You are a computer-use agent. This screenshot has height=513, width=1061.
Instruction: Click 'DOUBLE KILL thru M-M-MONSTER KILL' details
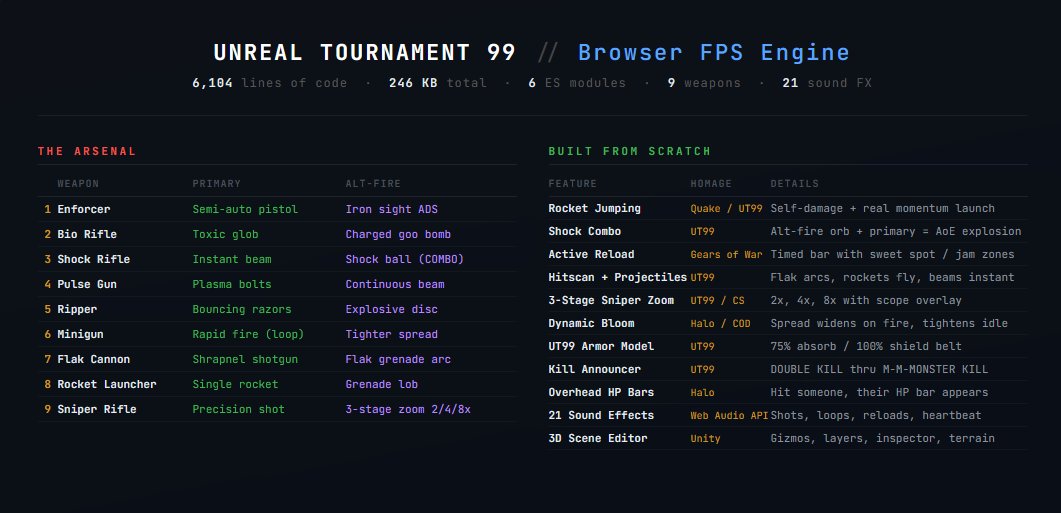tap(879, 370)
